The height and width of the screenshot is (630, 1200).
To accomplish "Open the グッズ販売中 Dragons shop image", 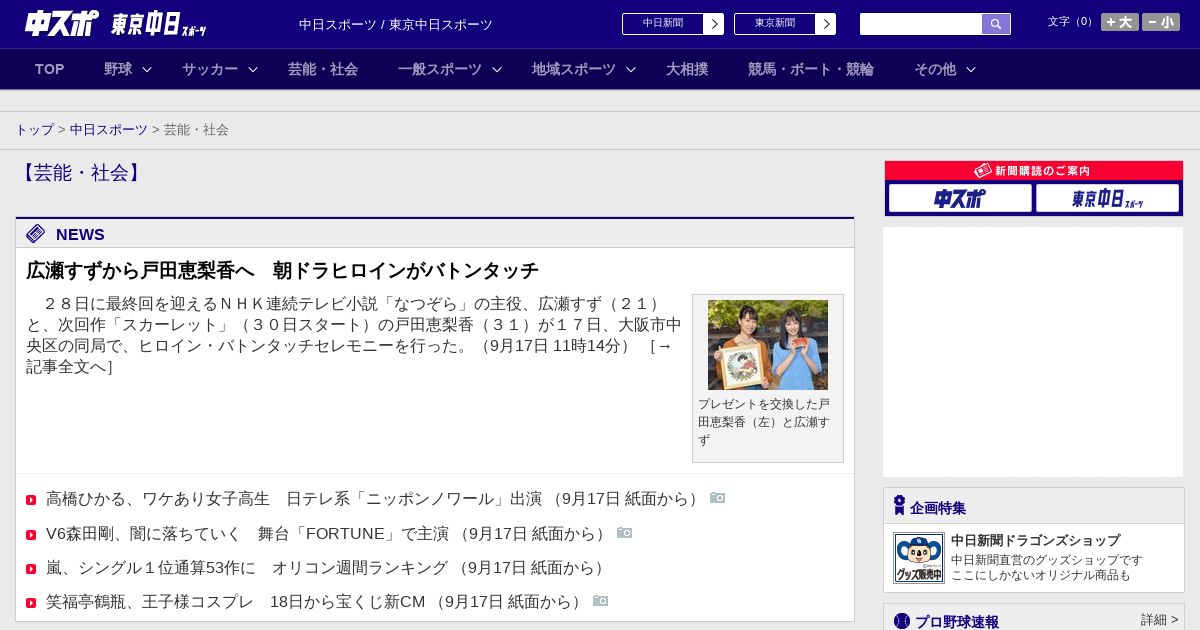I will (x=919, y=558).
